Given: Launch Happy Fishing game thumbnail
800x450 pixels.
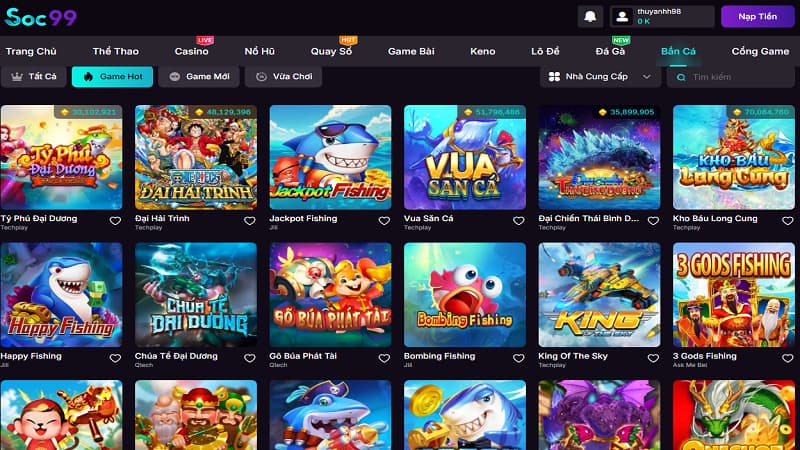Looking at the screenshot, I should (61, 295).
